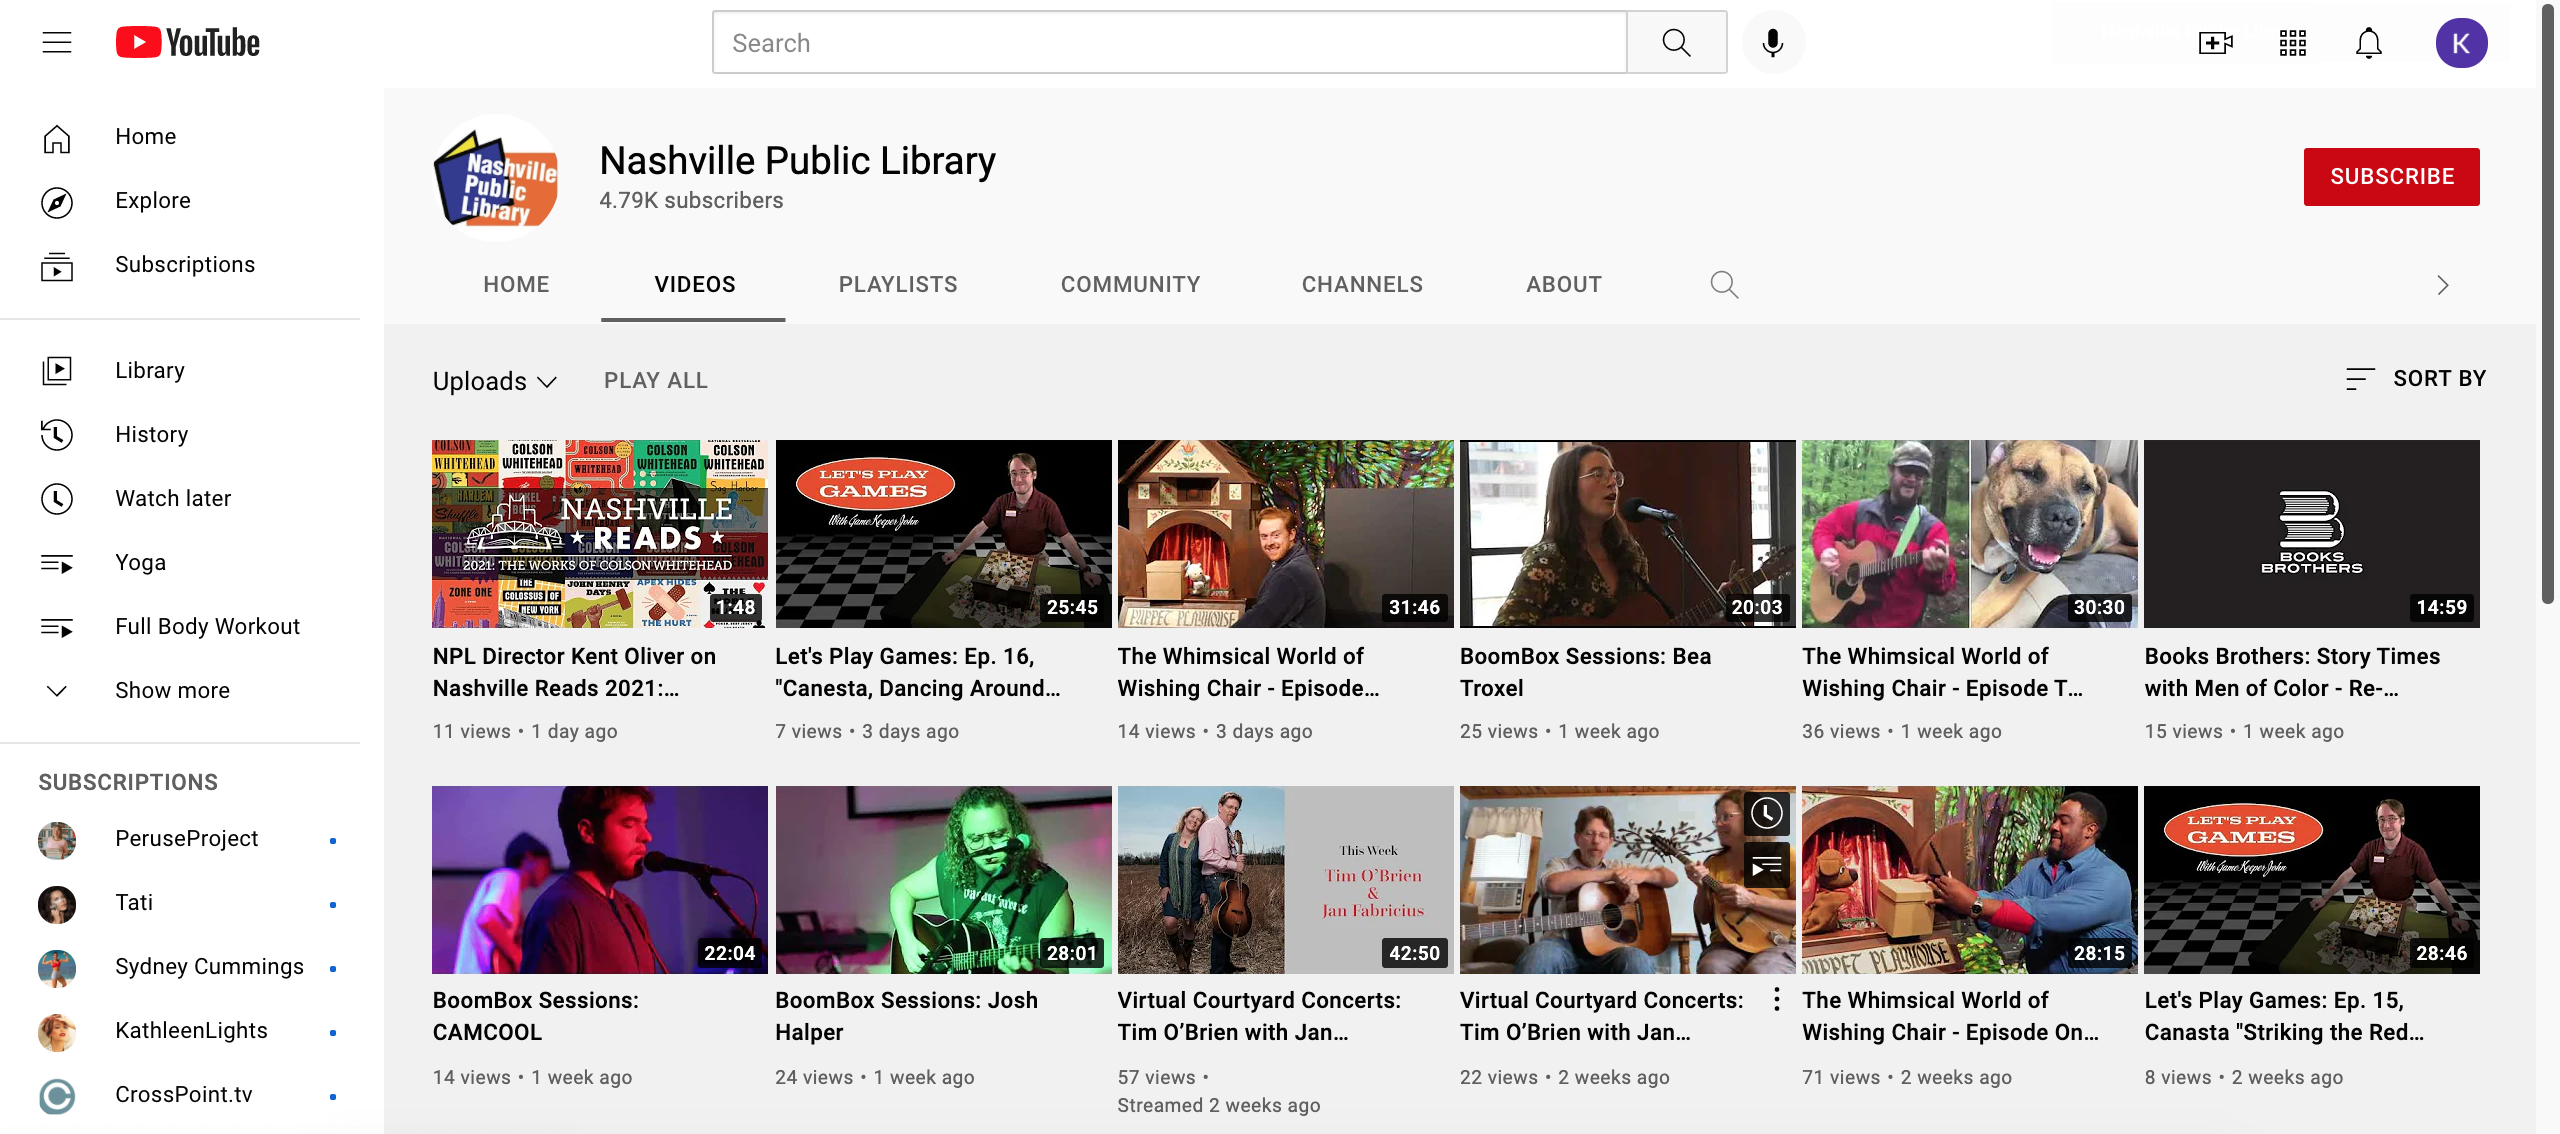Open NPL Director Kent Oliver video title

click(x=574, y=672)
